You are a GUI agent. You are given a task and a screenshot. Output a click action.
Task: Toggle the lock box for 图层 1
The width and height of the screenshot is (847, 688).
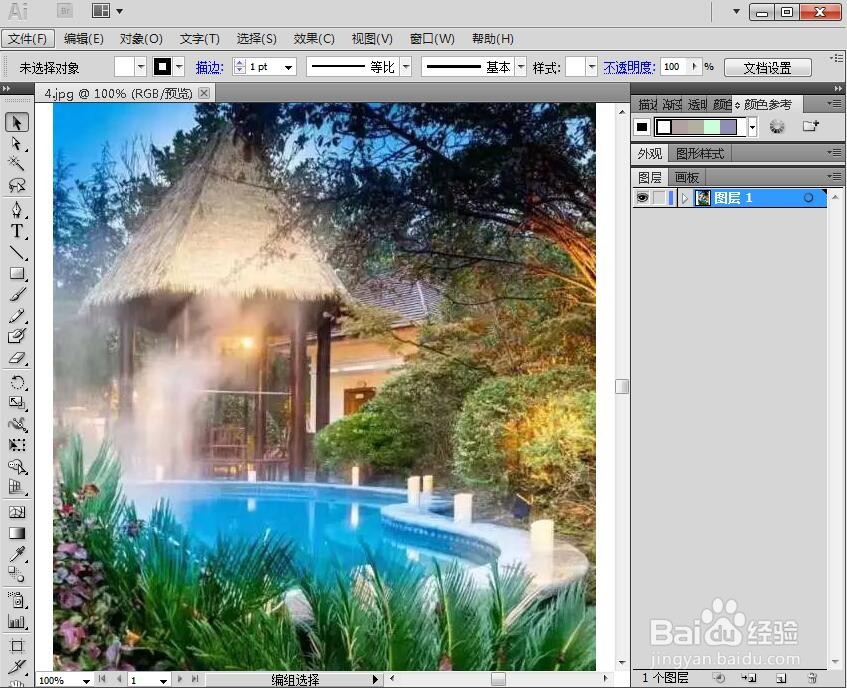658,198
